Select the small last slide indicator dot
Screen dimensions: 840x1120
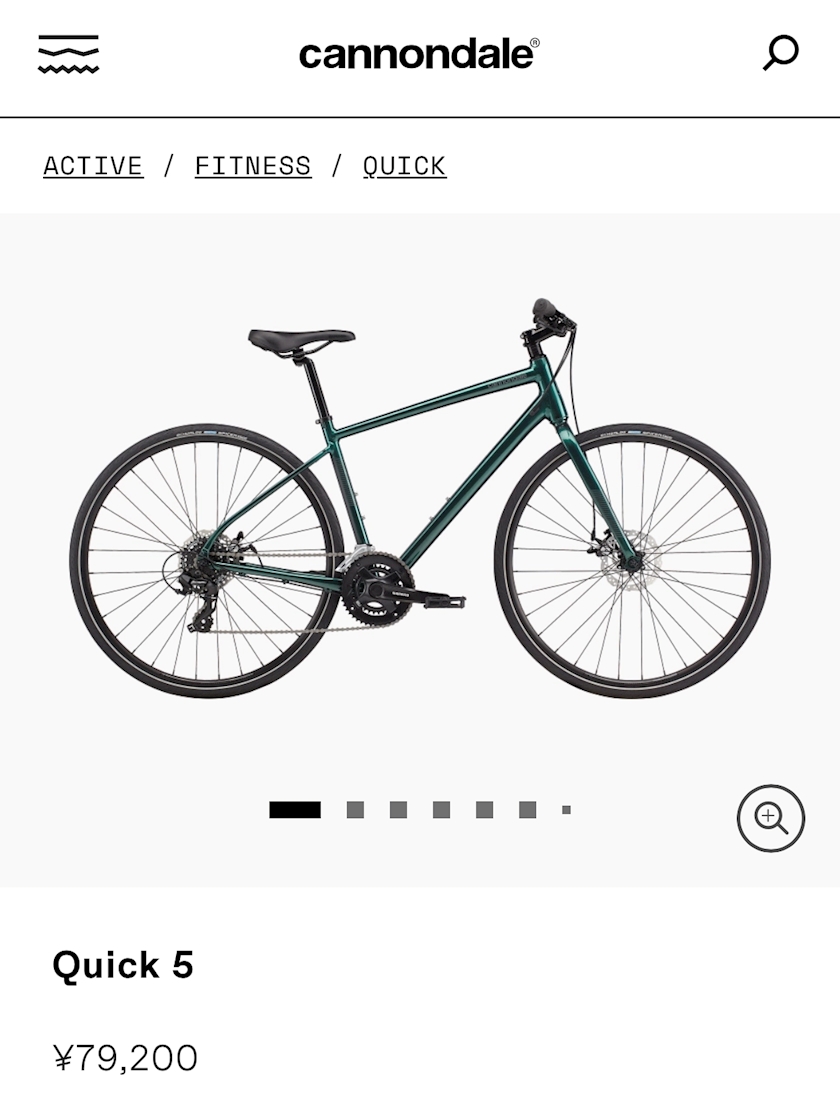566,810
